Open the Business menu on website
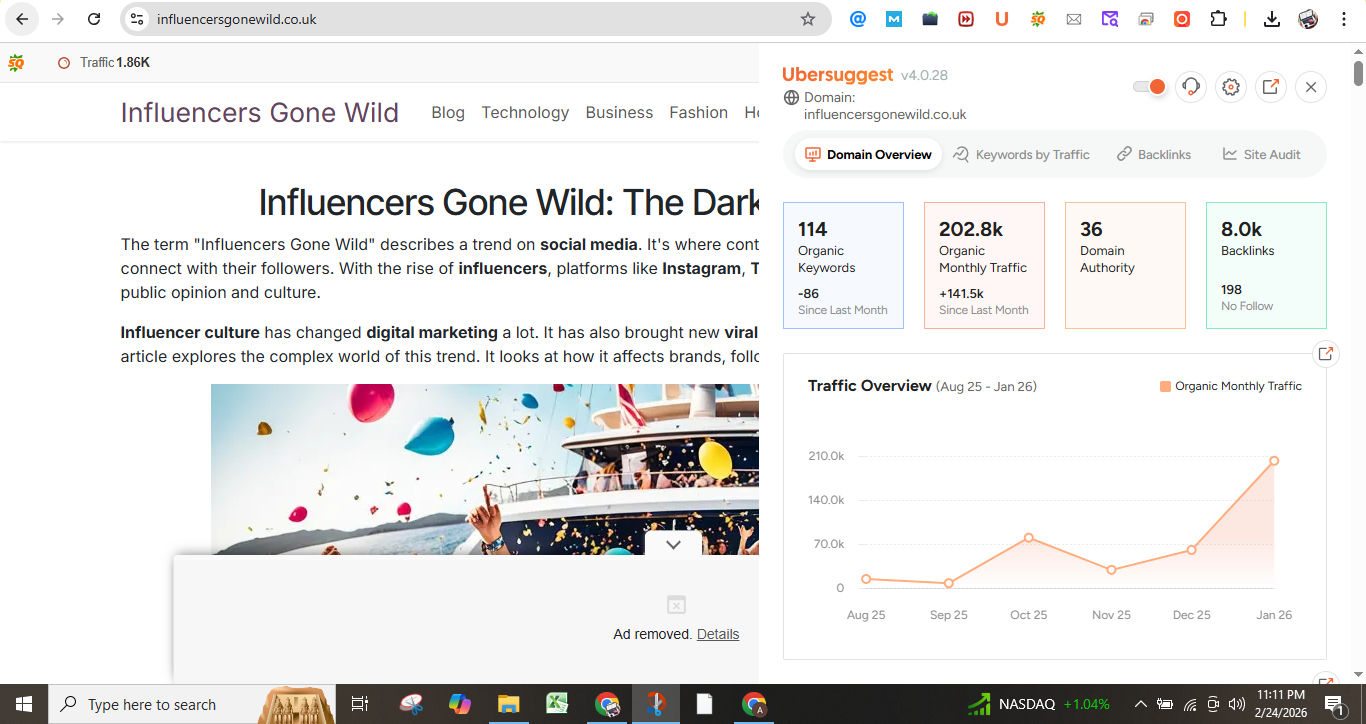 coord(619,113)
